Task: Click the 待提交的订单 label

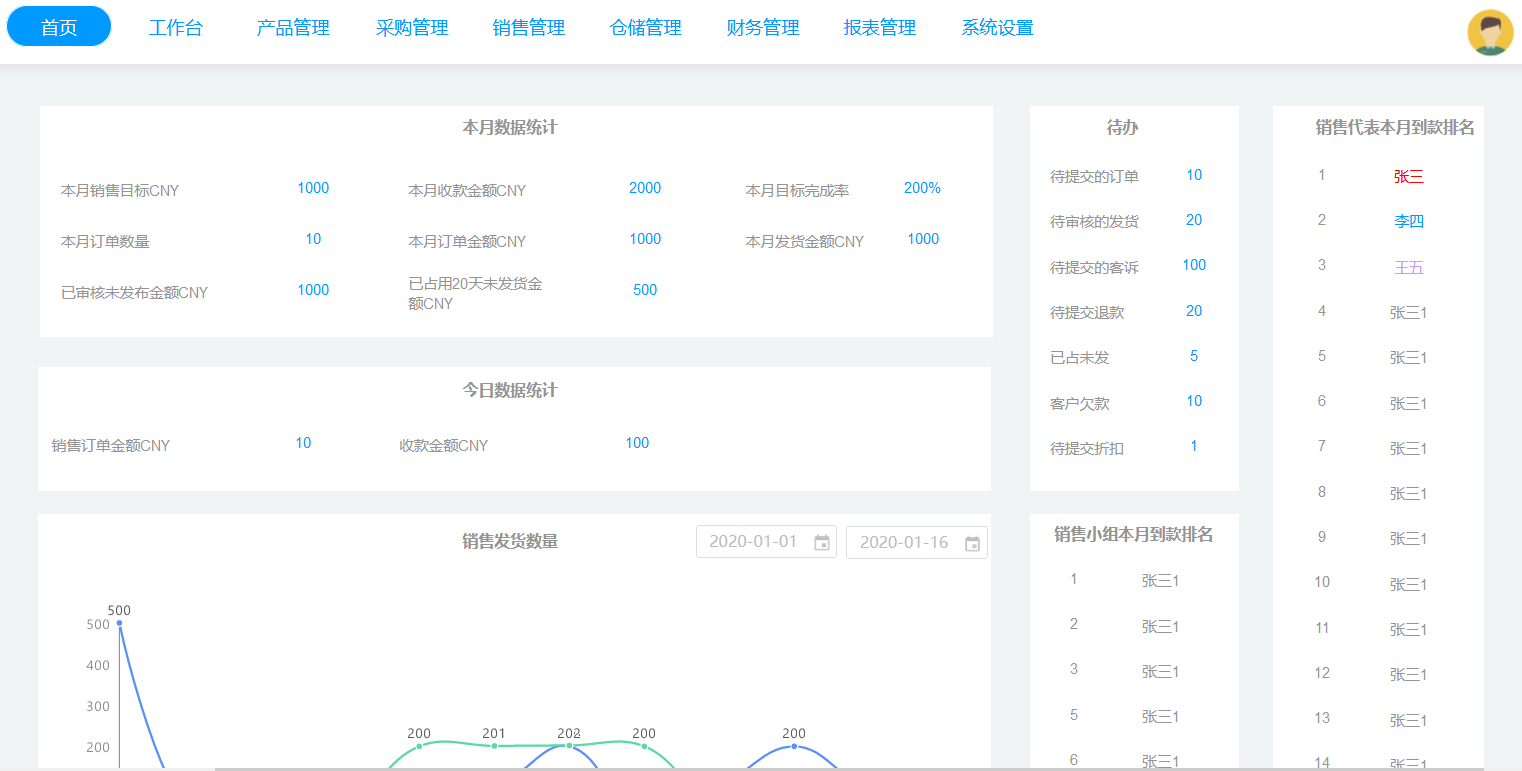Action: [x=1094, y=177]
